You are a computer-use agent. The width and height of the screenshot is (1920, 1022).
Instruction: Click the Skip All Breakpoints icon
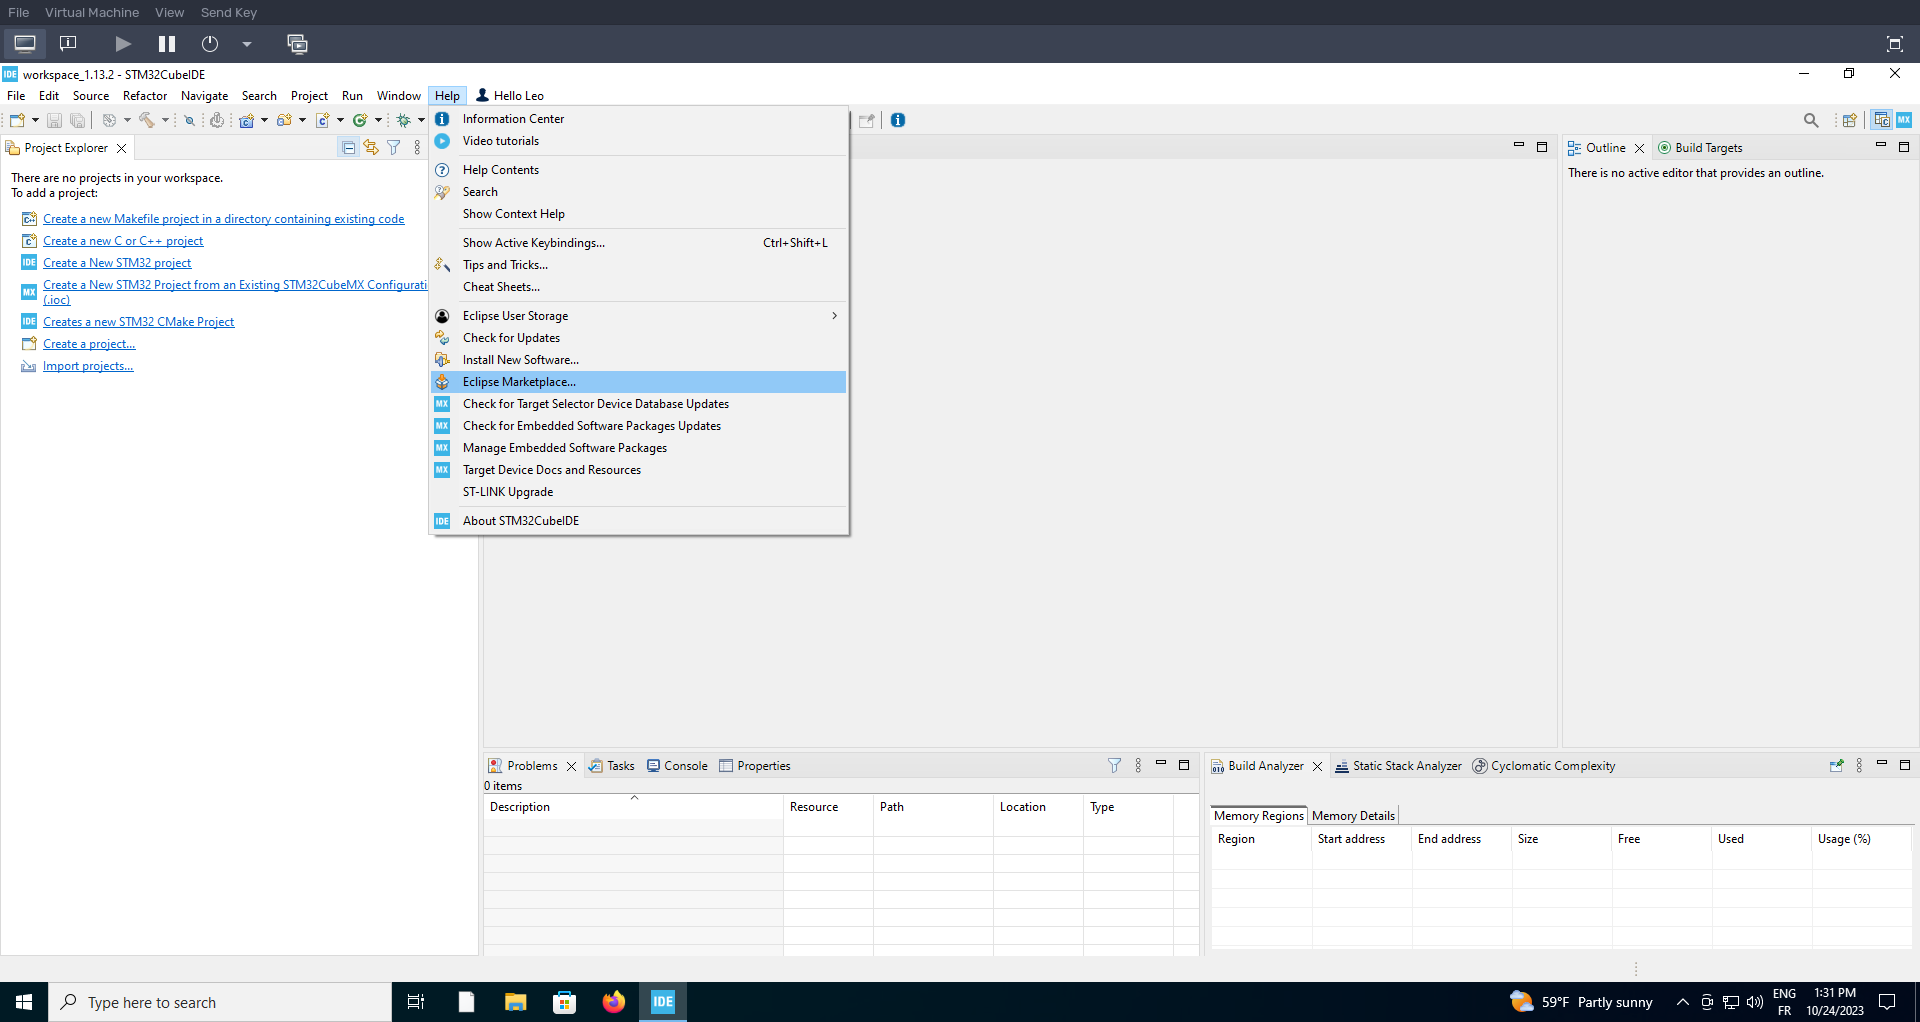pyautogui.click(x=189, y=120)
